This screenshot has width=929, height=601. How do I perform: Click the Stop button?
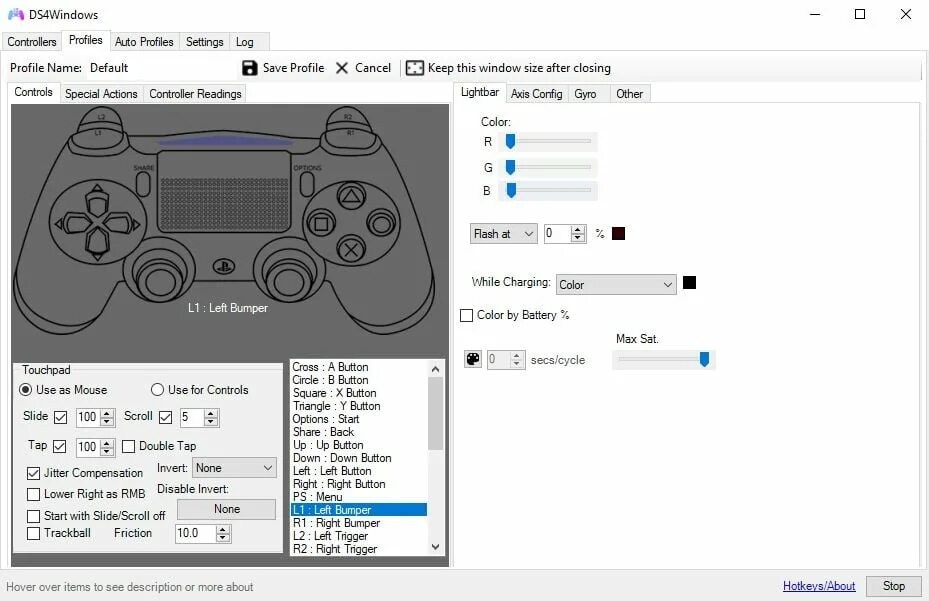click(x=893, y=586)
